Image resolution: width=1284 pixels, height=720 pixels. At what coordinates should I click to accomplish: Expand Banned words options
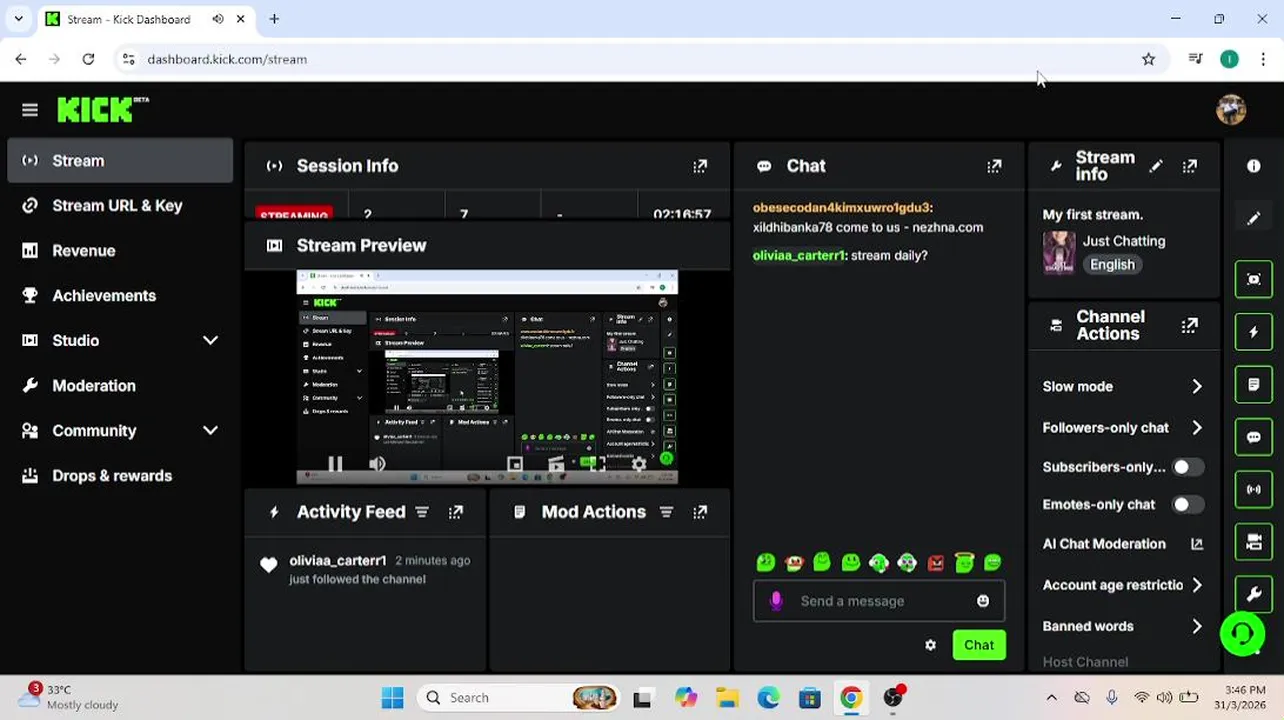[1197, 626]
